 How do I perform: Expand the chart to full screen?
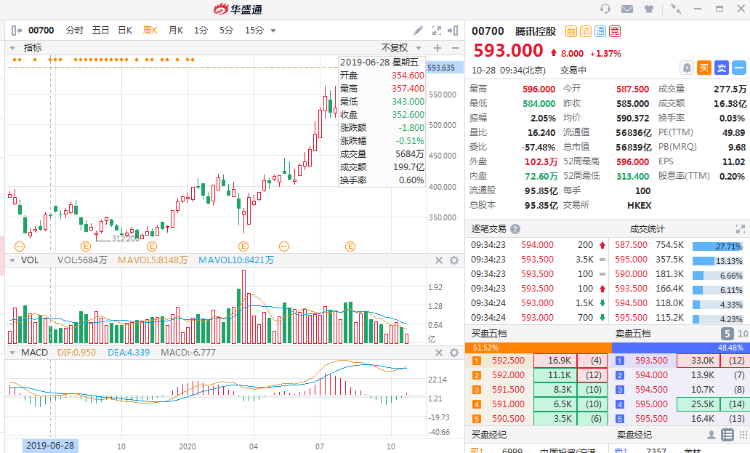click(437, 31)
